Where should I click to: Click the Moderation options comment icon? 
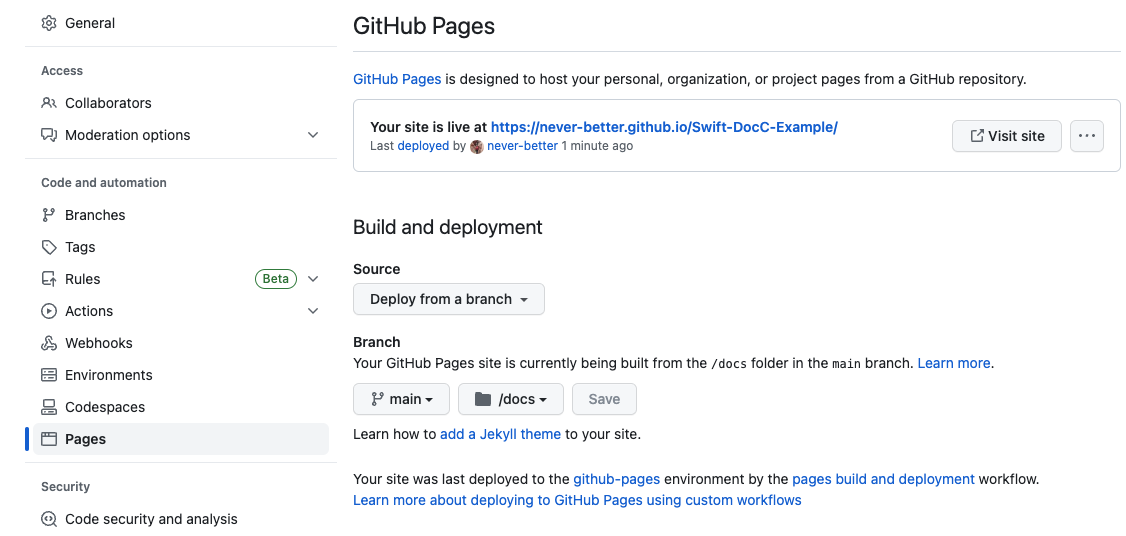point(49,135)
